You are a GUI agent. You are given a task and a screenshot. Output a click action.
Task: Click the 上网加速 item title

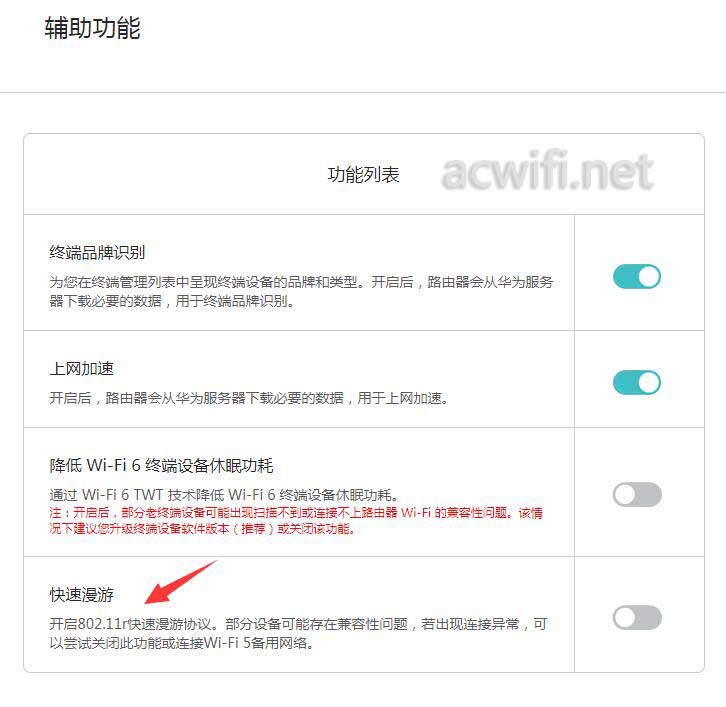pos(81,369)
